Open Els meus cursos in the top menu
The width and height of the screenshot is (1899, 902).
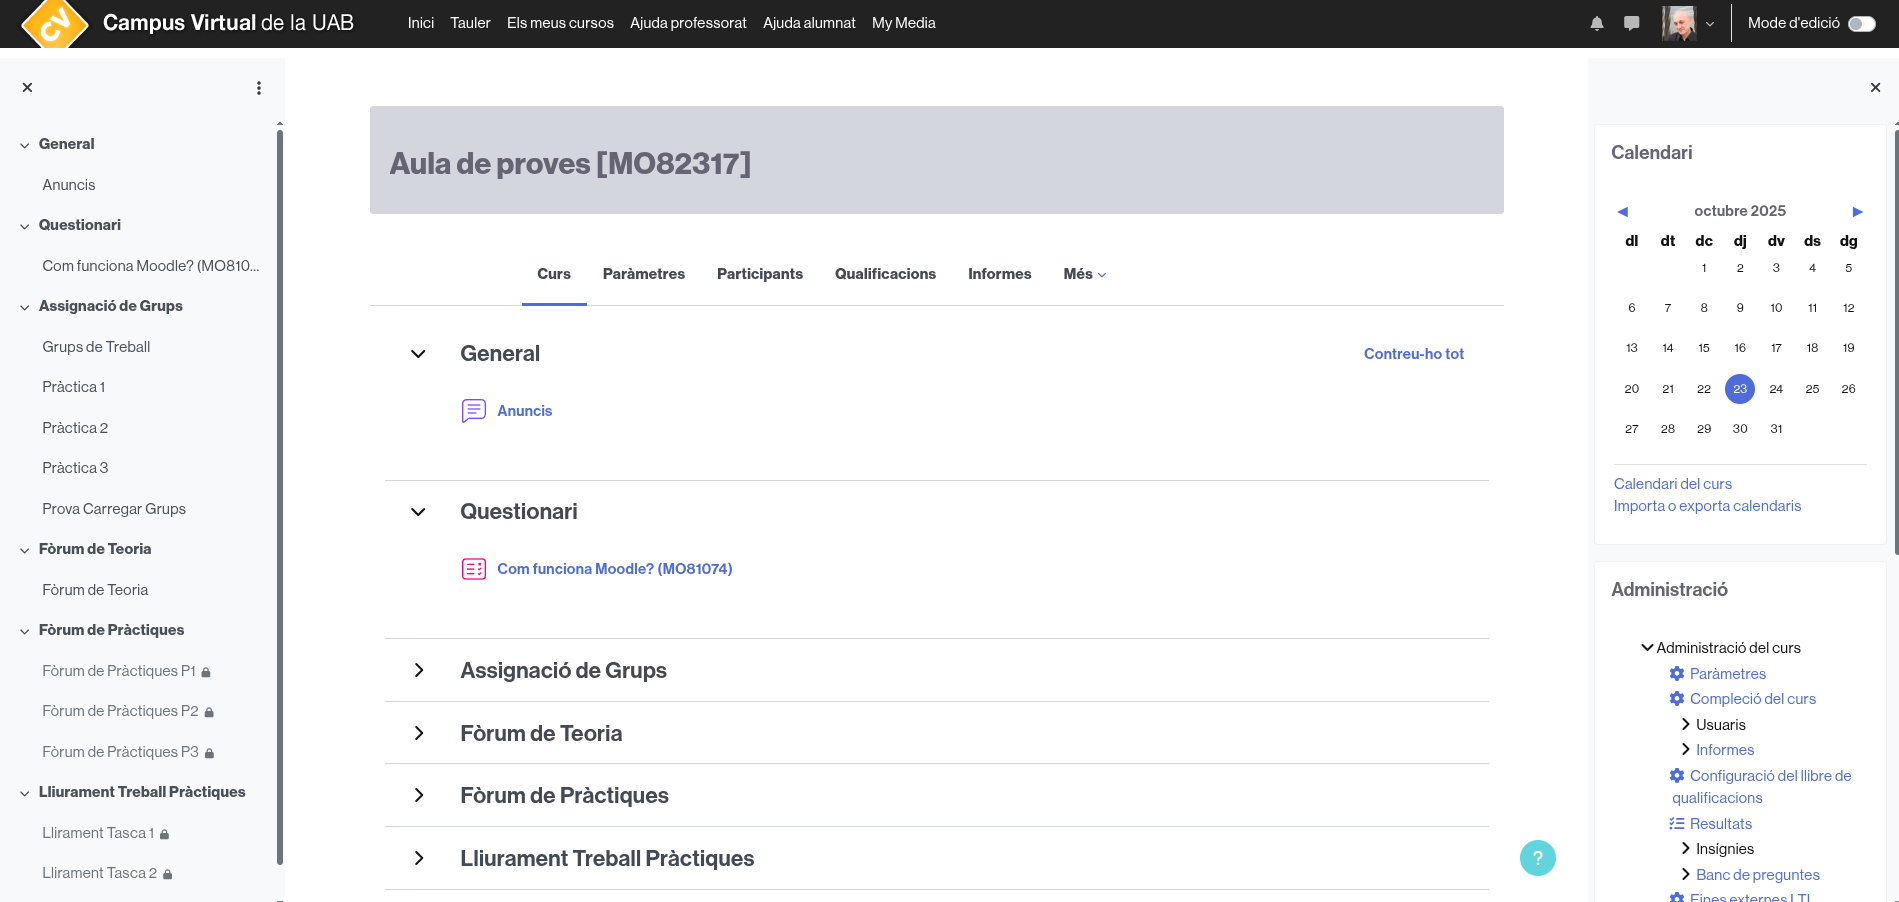[x=560, y=23]
